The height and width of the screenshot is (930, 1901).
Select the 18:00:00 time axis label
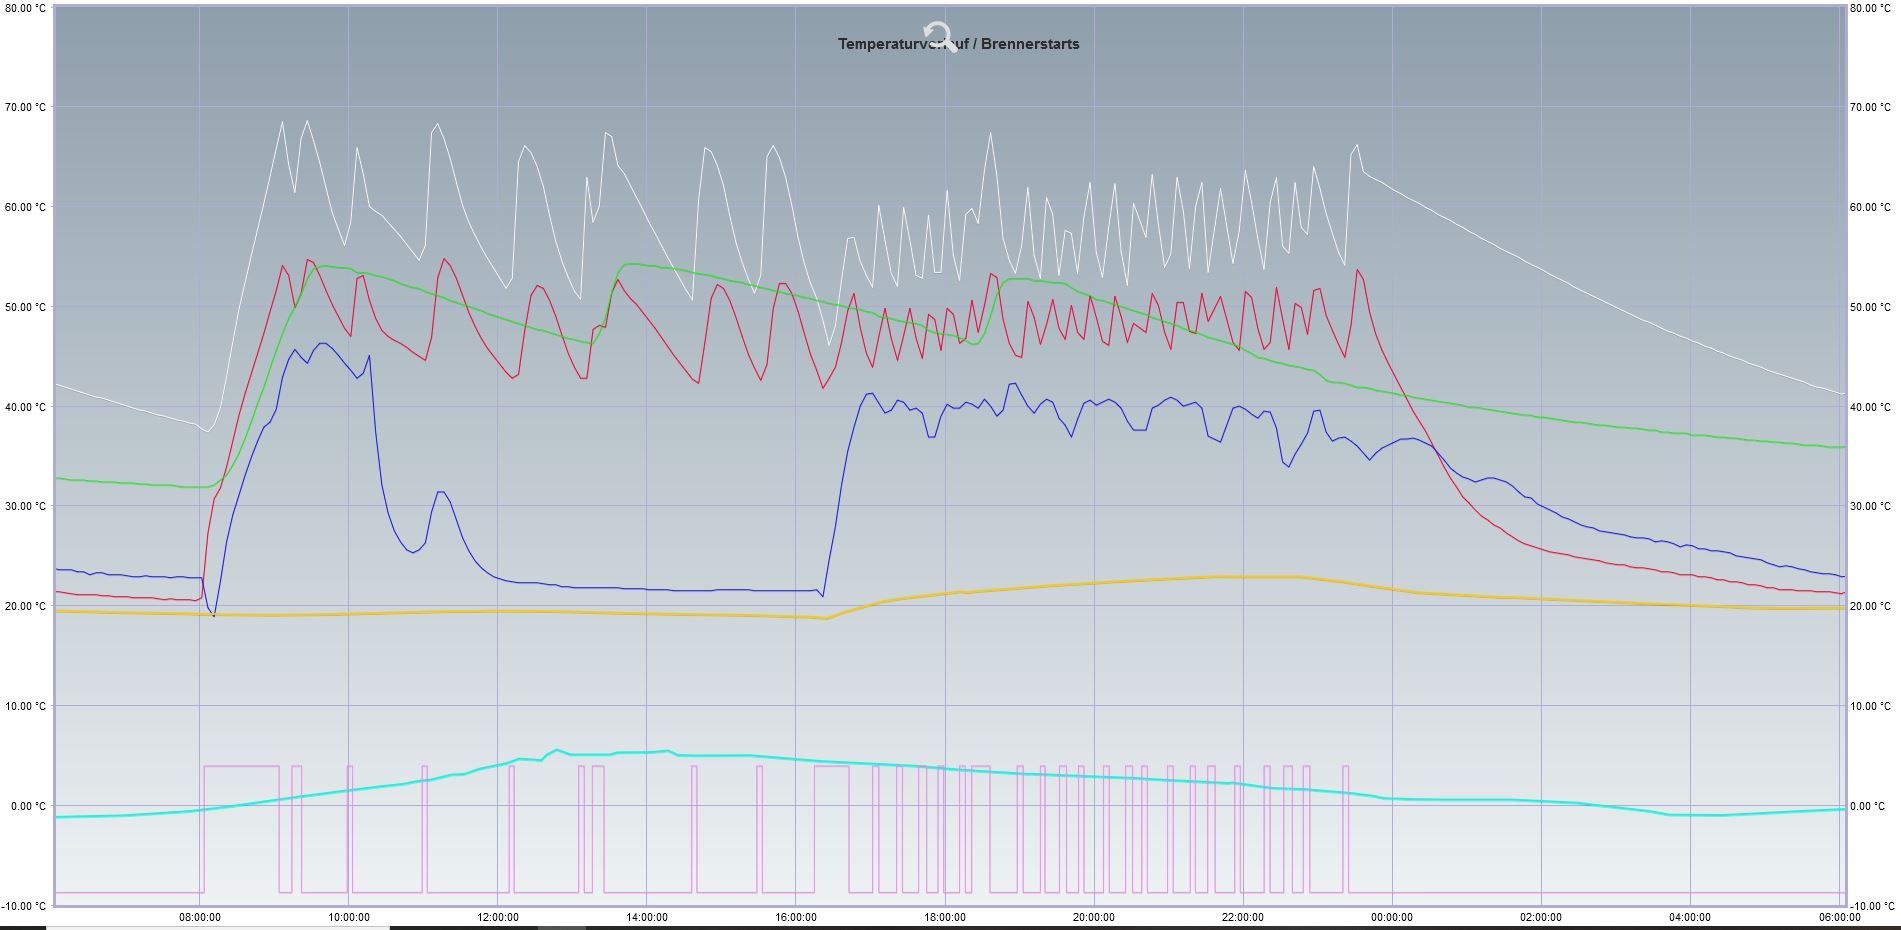pos(945,917)
